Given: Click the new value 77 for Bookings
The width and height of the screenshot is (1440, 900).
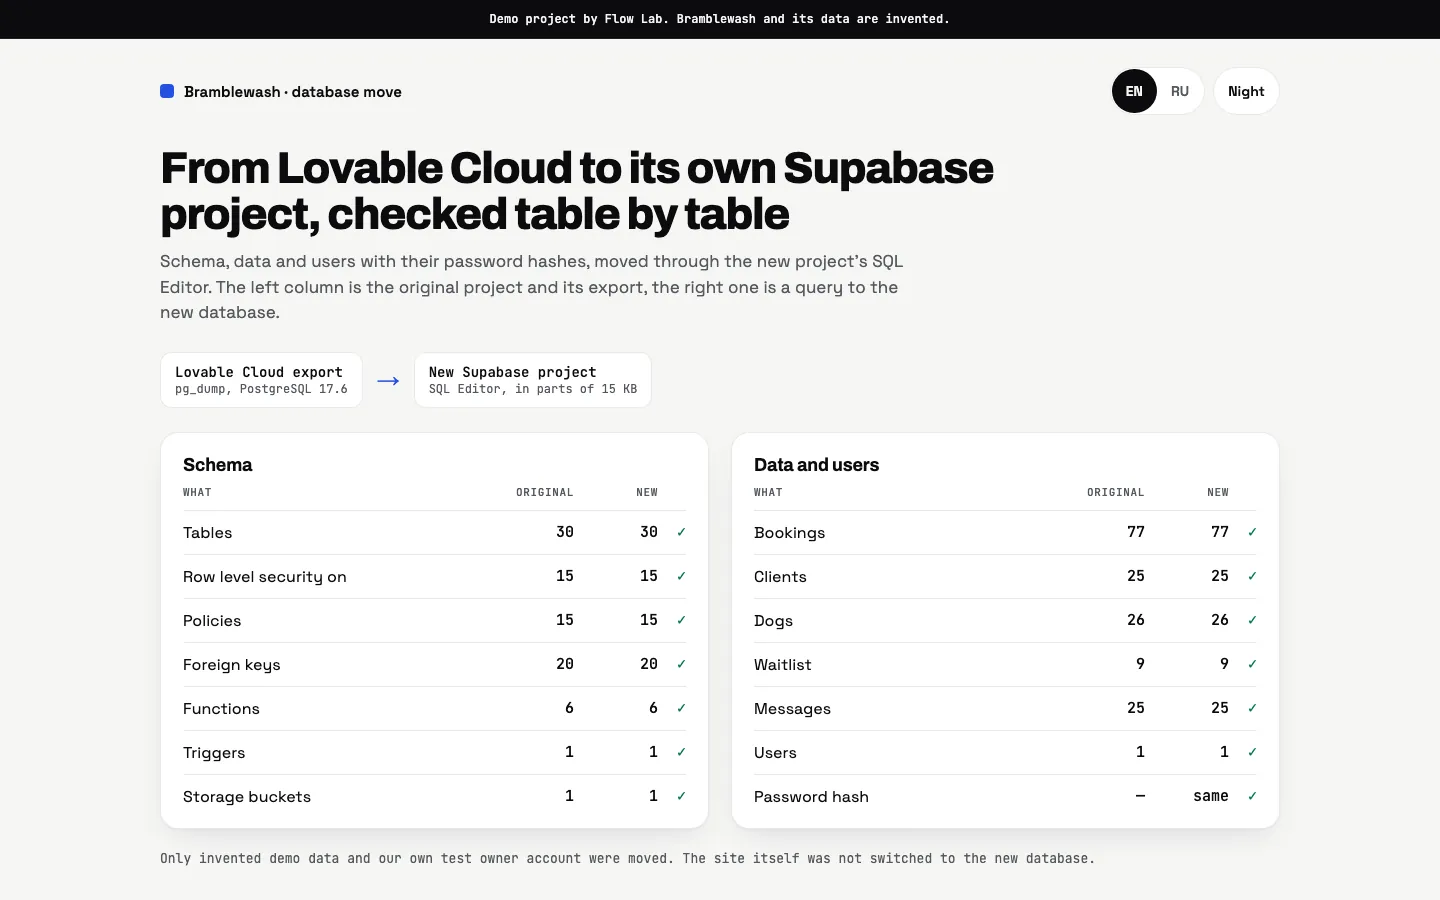Looking at the screenshot, I should (x=1220, y=532).
